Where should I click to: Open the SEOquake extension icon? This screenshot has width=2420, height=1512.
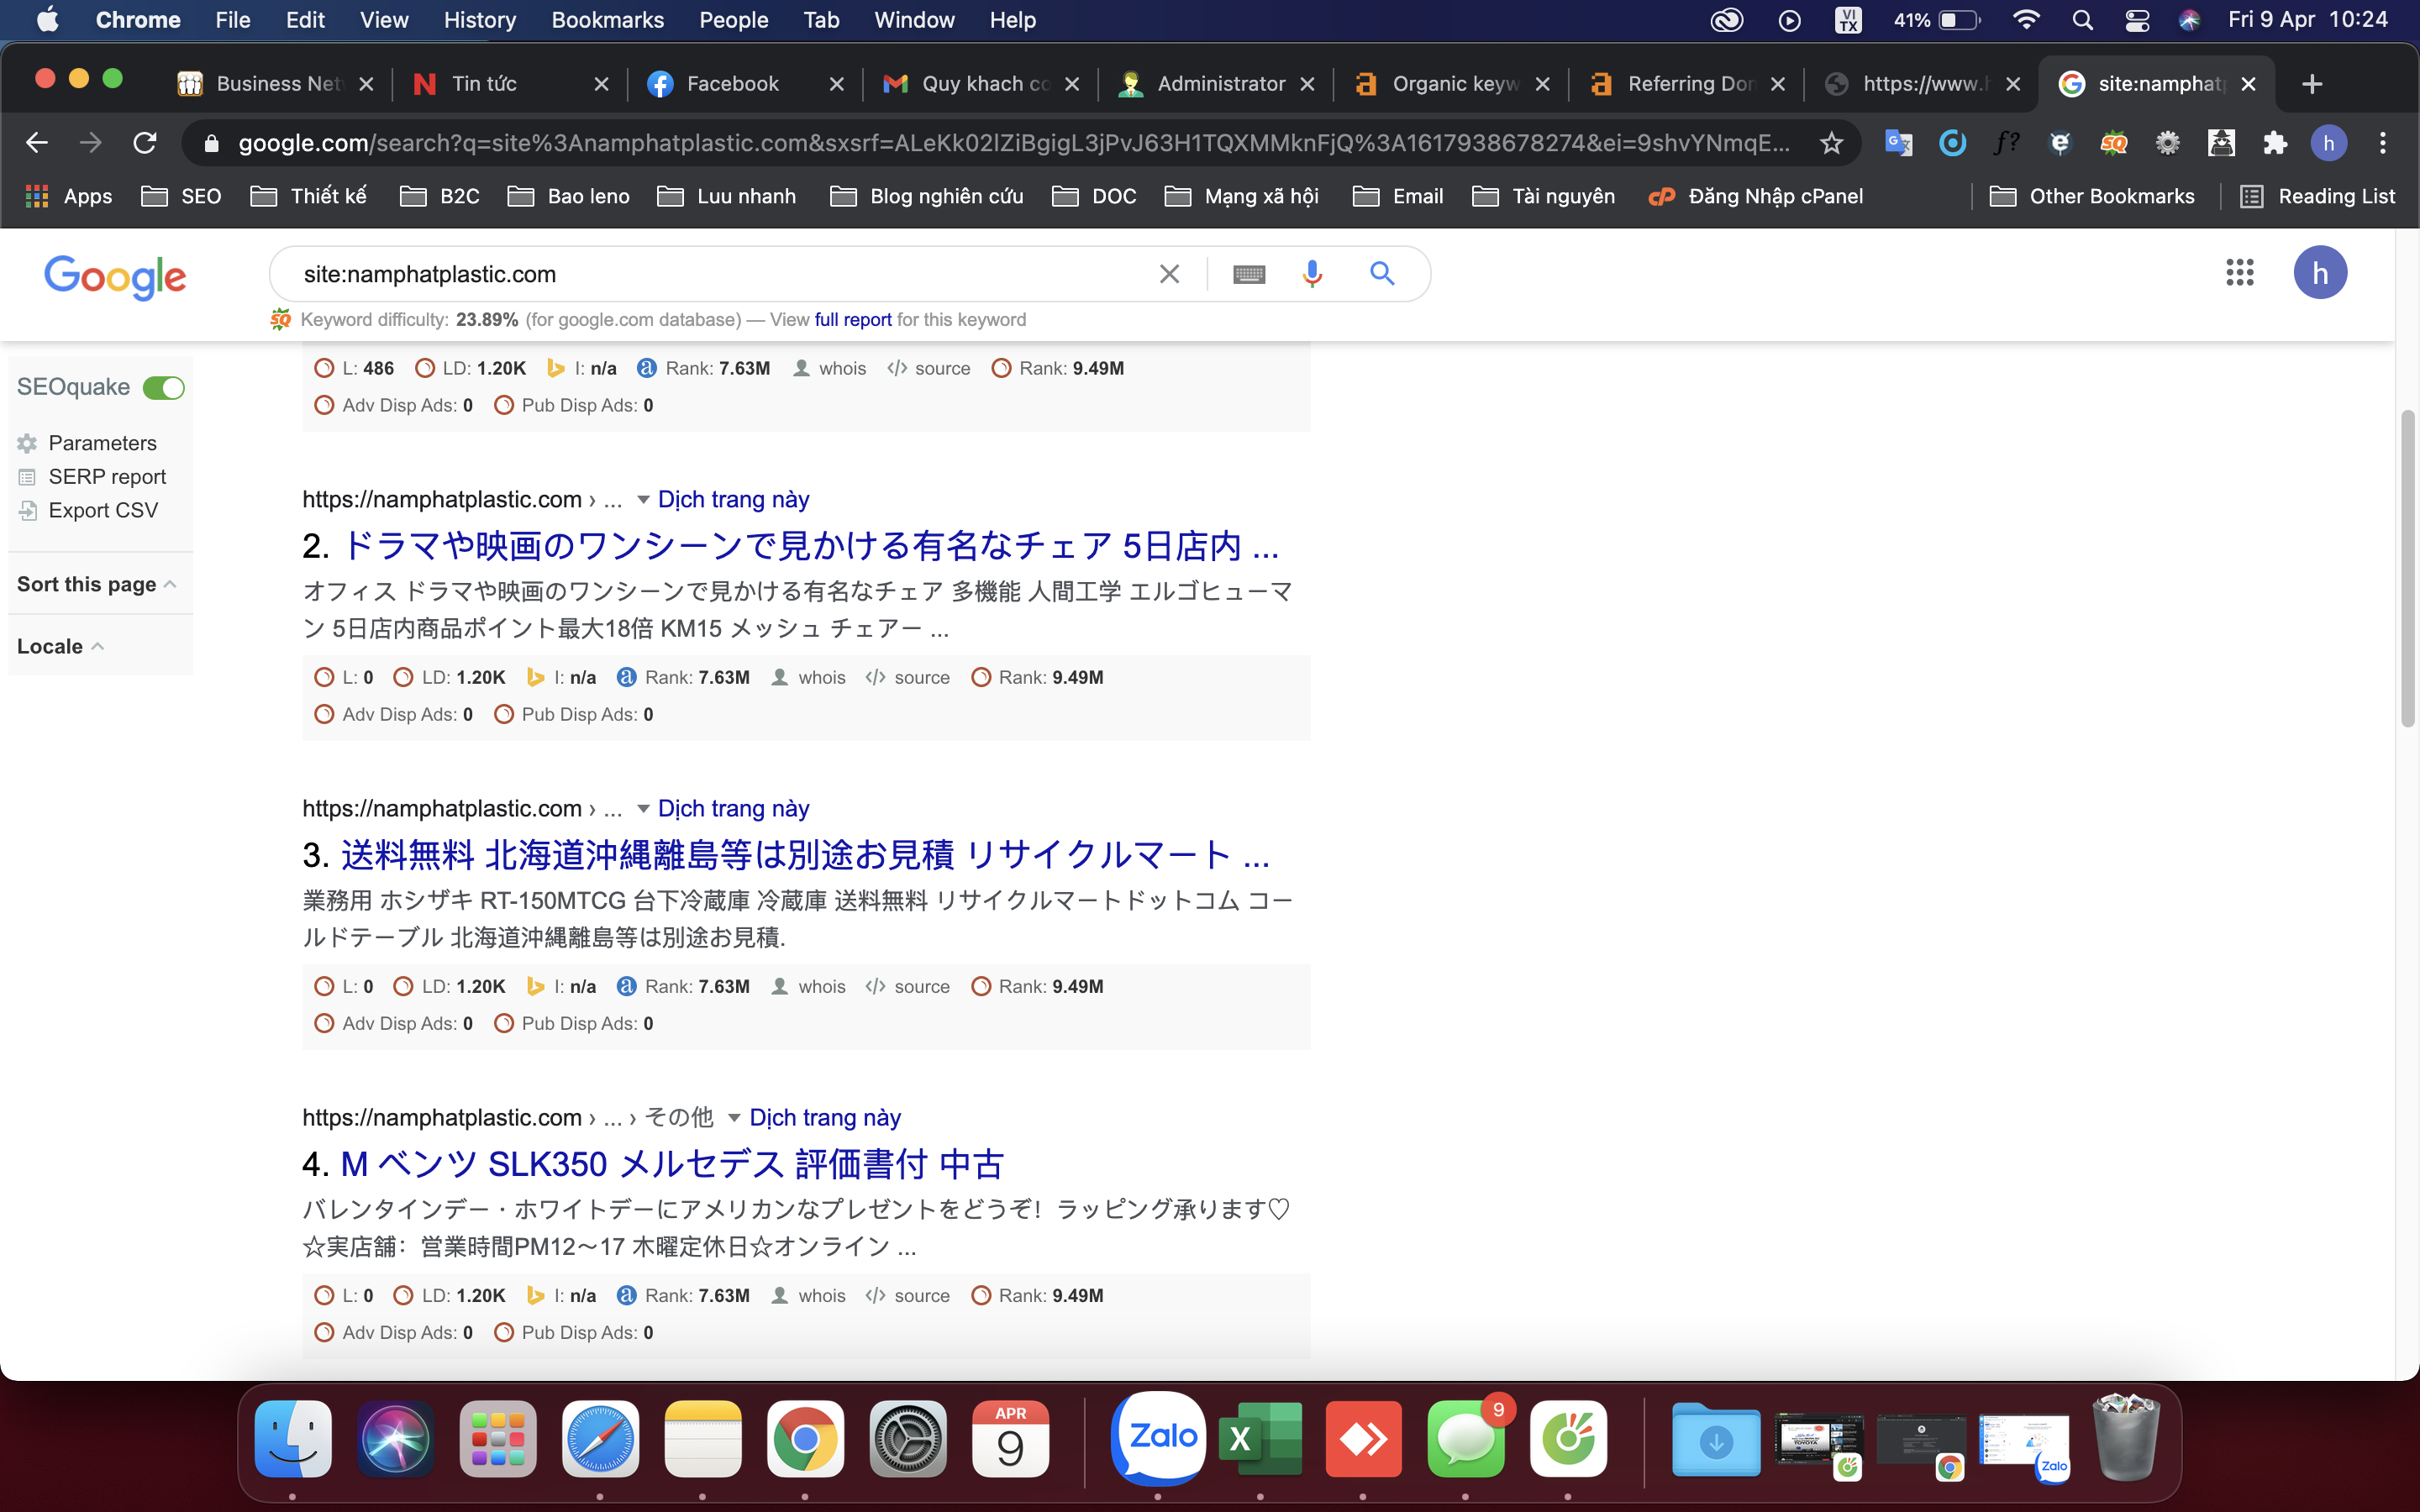(x=2114, y=143)
